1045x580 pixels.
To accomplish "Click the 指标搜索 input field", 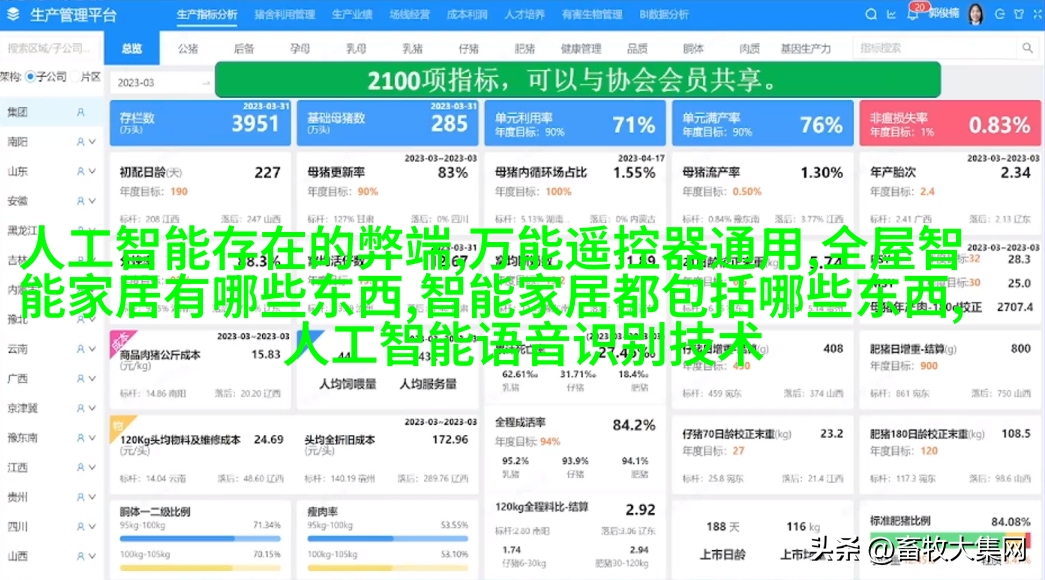I will (935, 48).
